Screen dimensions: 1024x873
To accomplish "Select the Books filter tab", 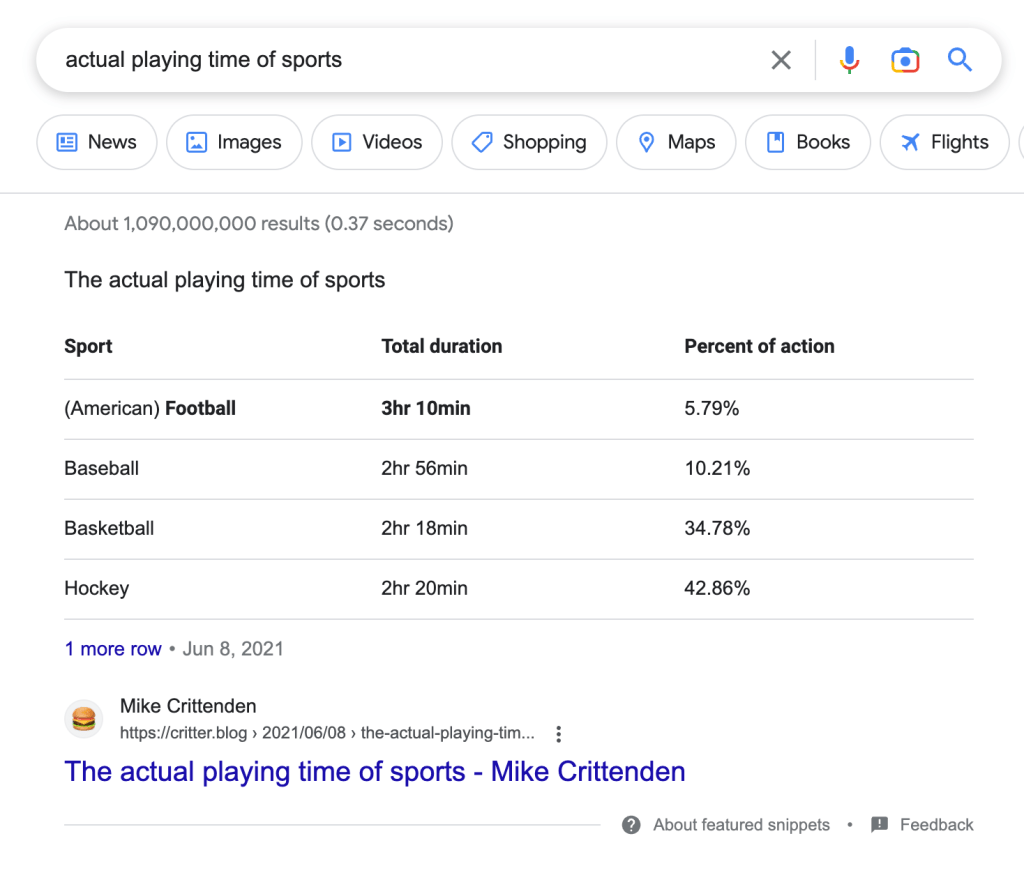I will [808, 142].
